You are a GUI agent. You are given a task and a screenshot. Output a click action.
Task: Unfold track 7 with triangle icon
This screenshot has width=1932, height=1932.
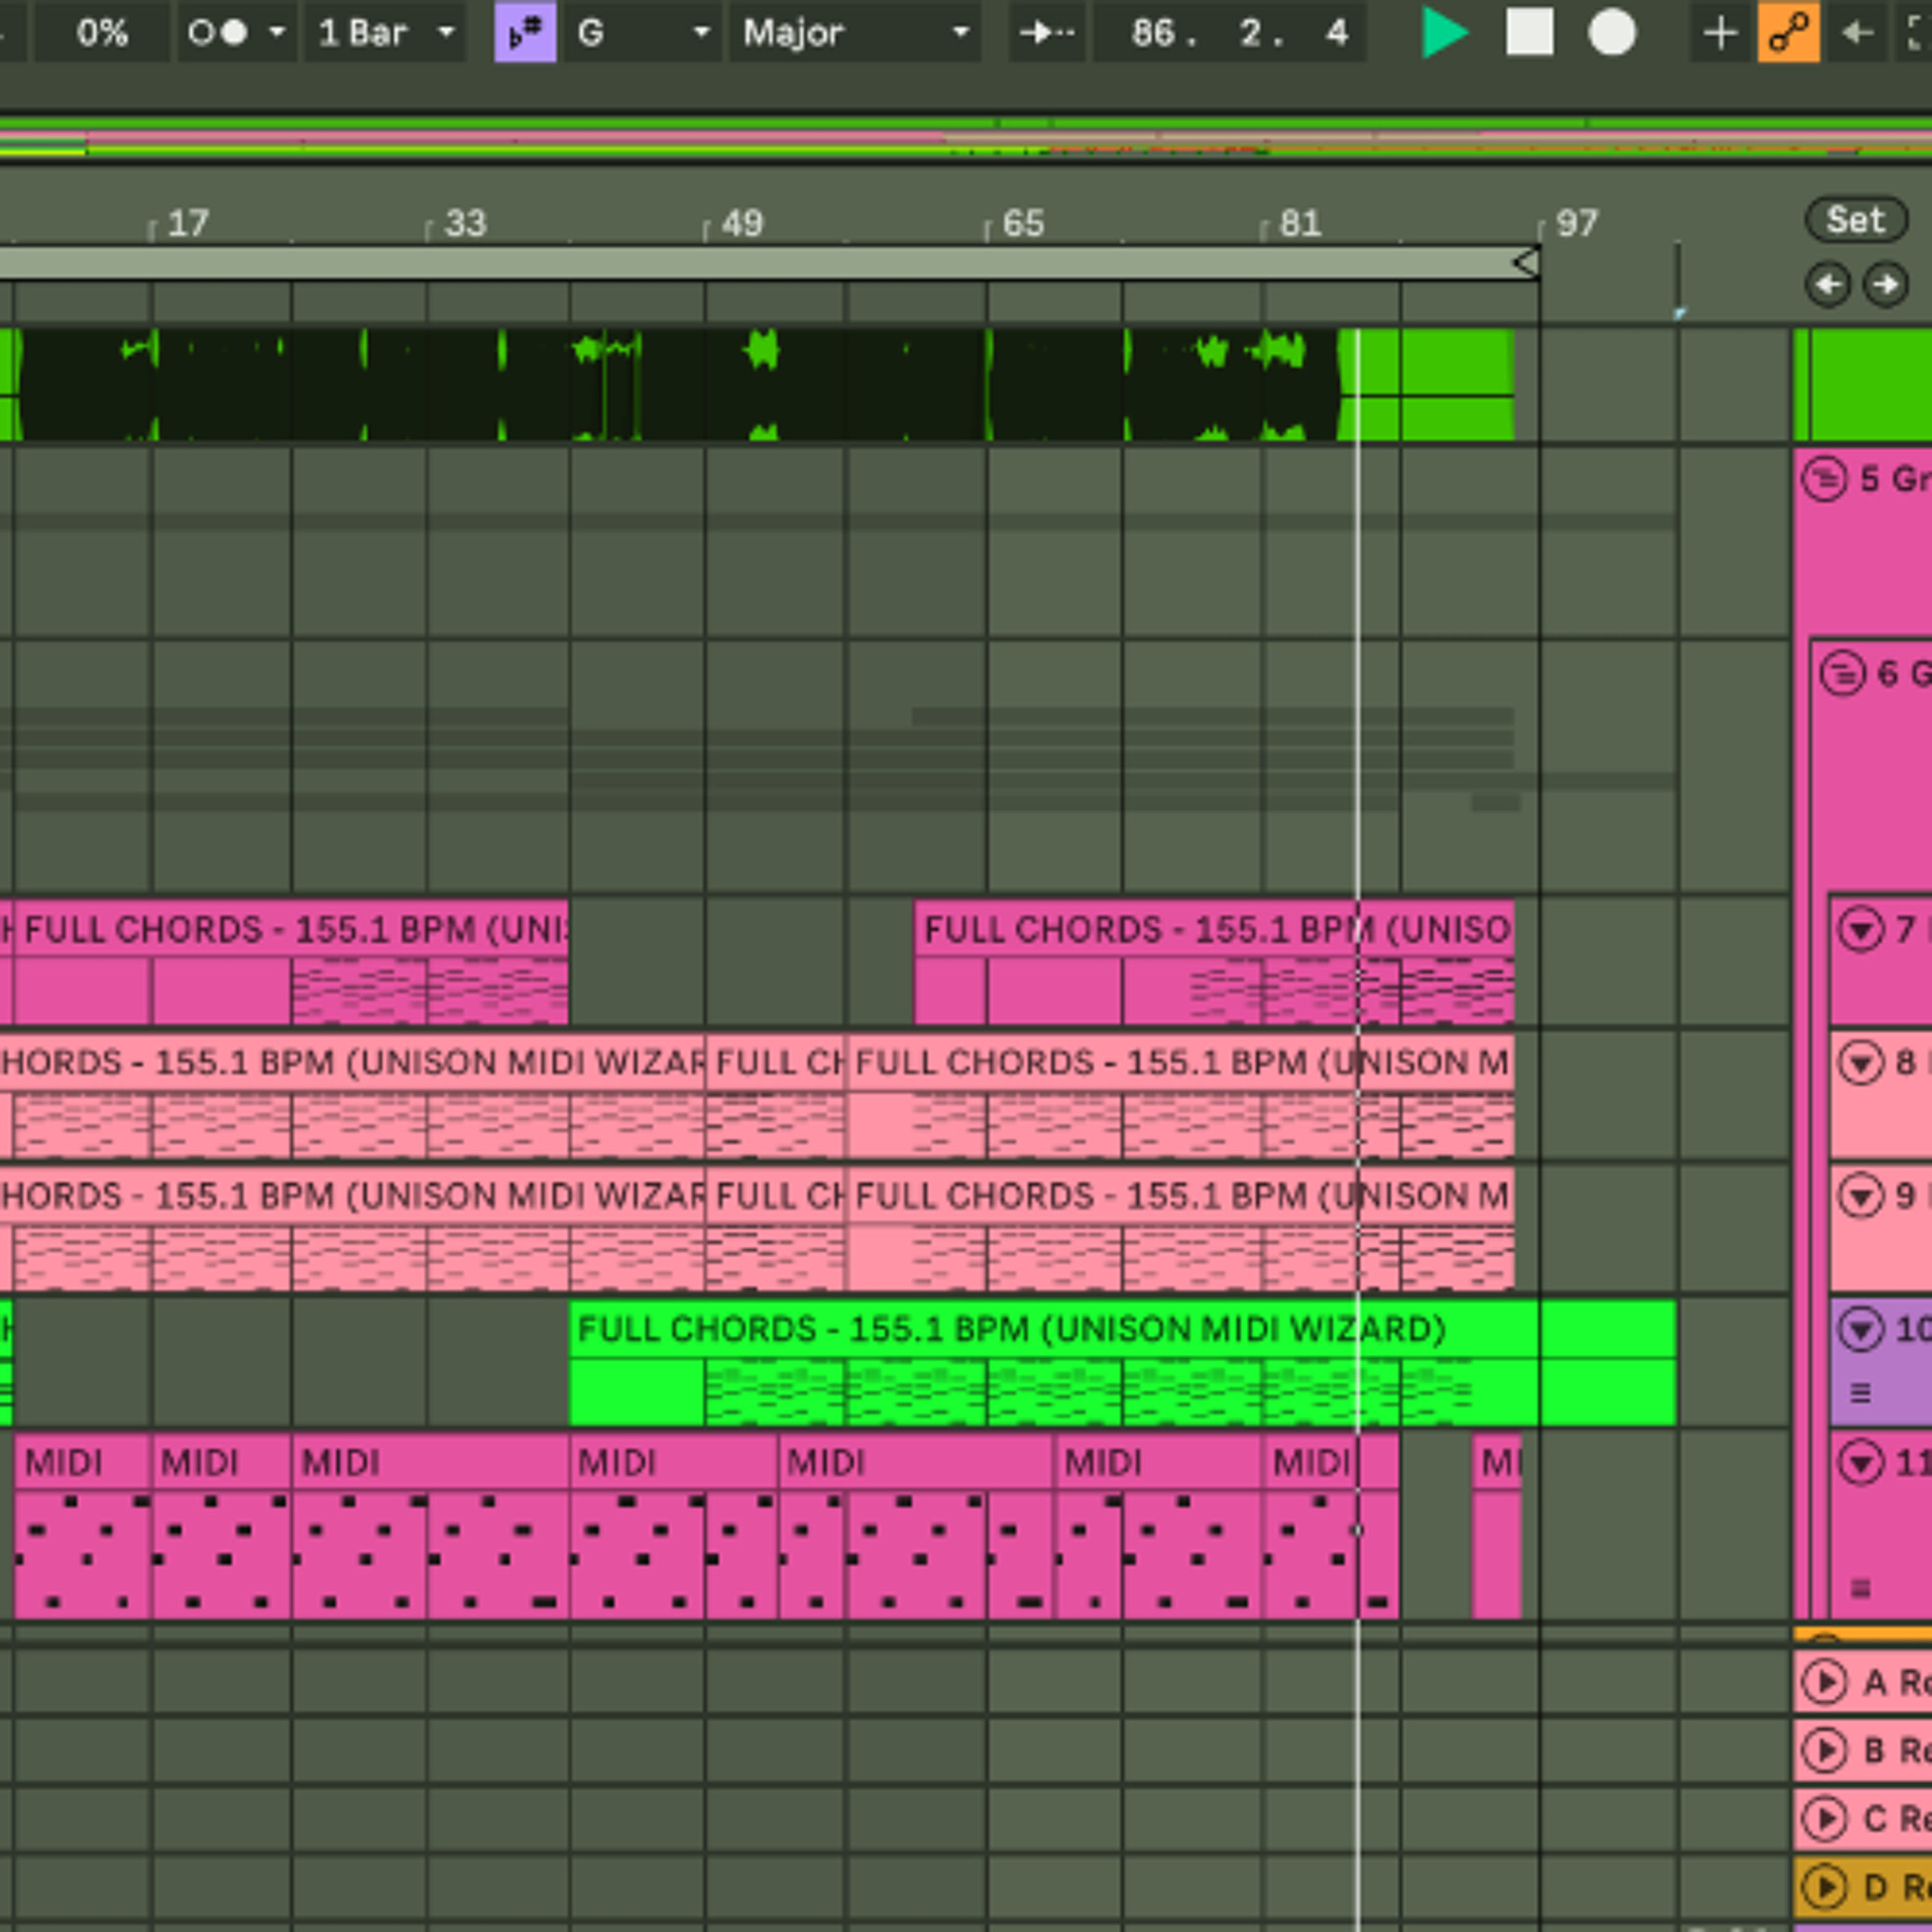pos(1861,930)
